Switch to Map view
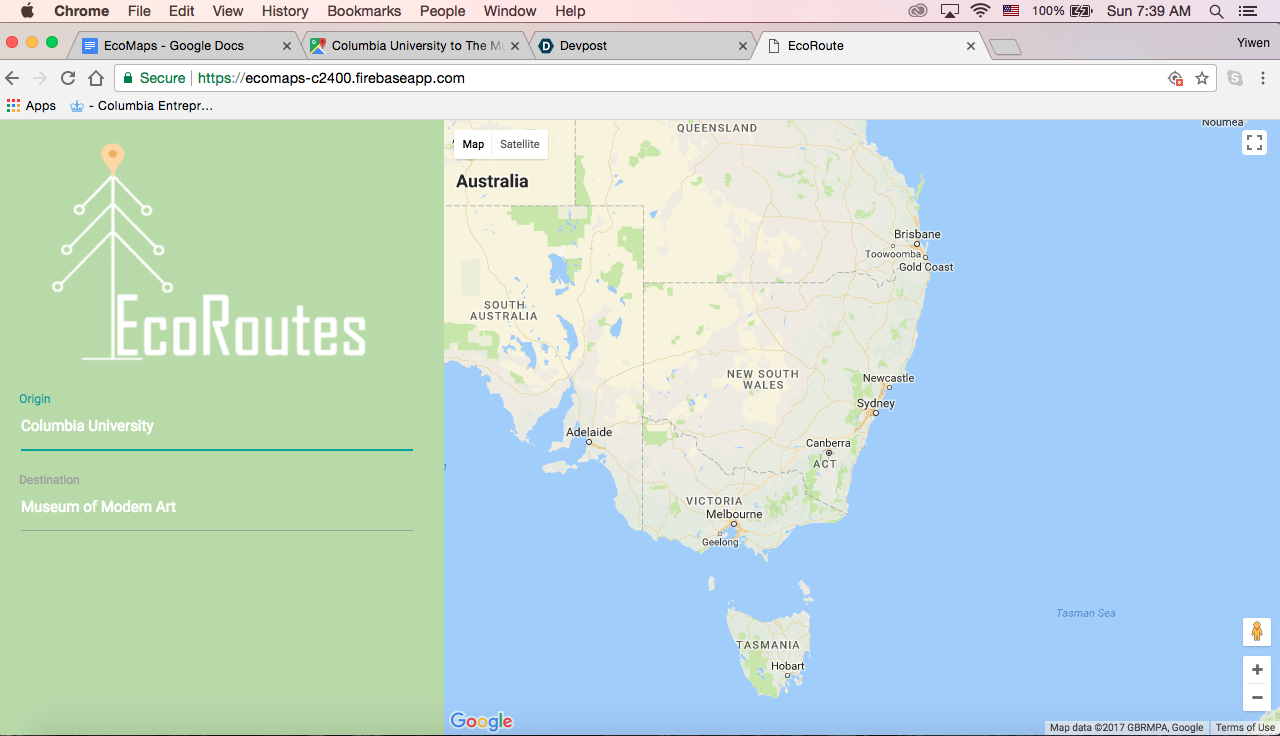The height and width of the screenshot is (736, 1280). click(x=473, y=144)
